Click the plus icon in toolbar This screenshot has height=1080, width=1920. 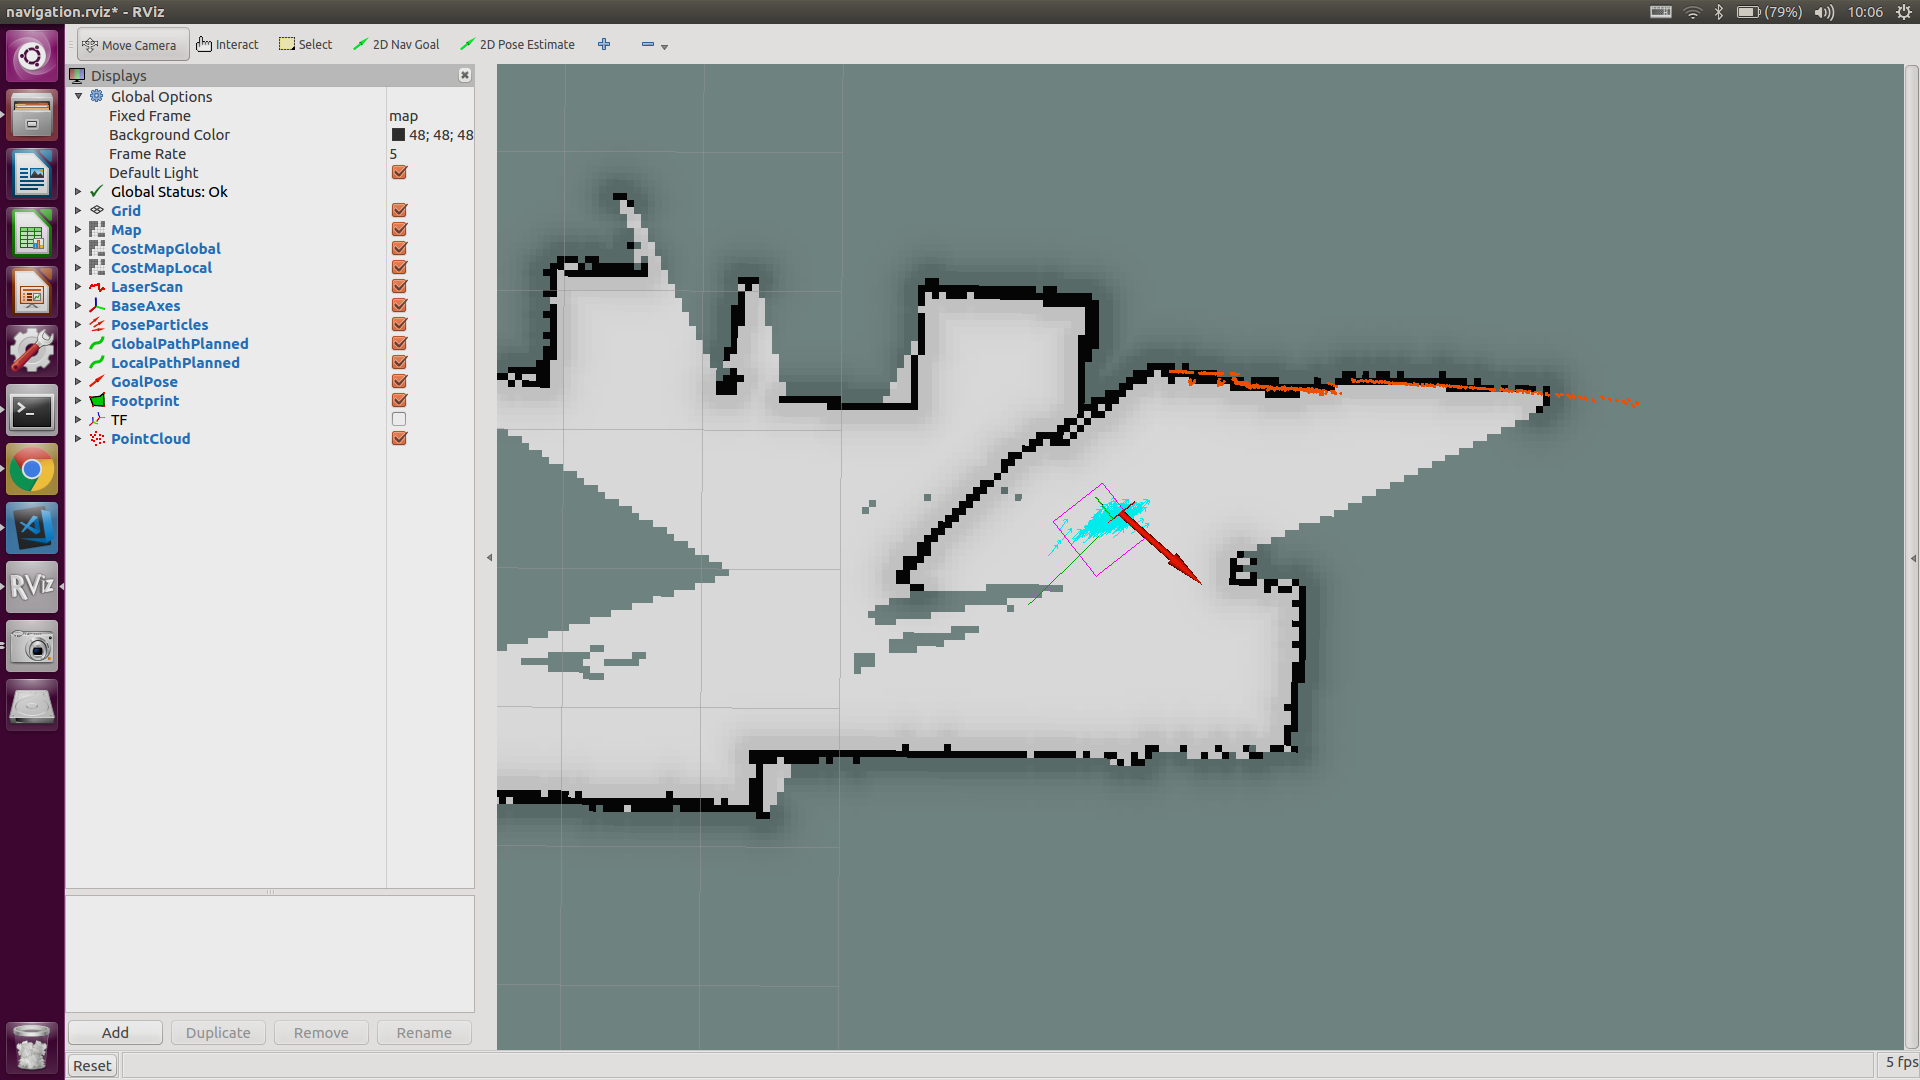pyautogui.click(x=604, y=44)
